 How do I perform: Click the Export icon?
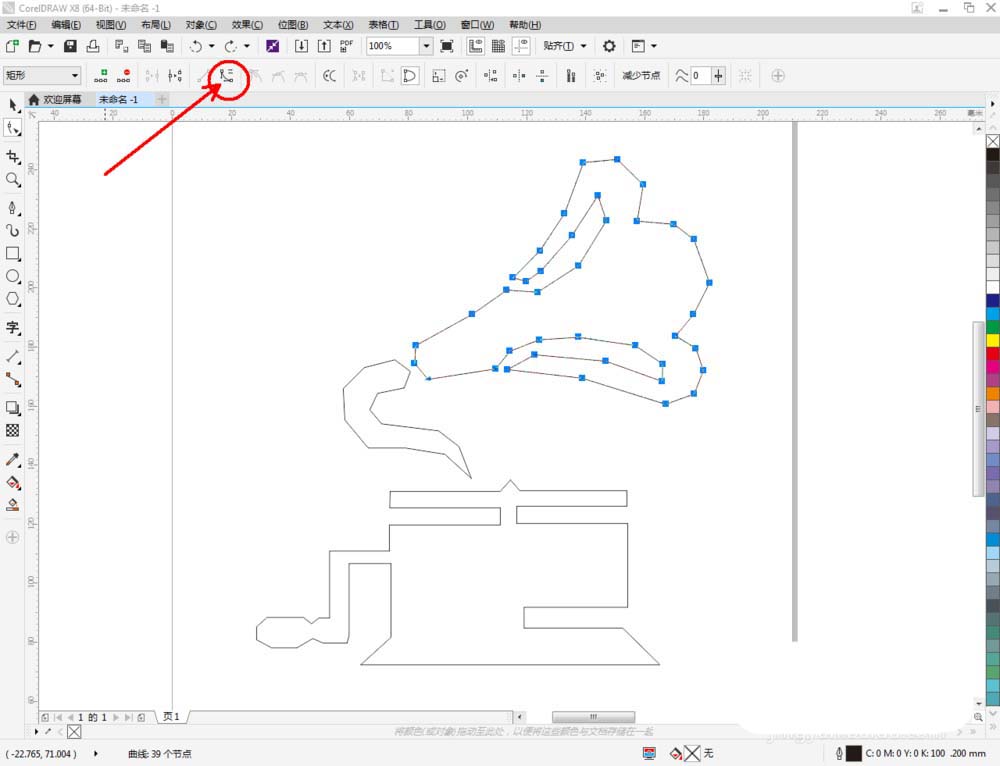pyautogui.click(x=324, y=46)
